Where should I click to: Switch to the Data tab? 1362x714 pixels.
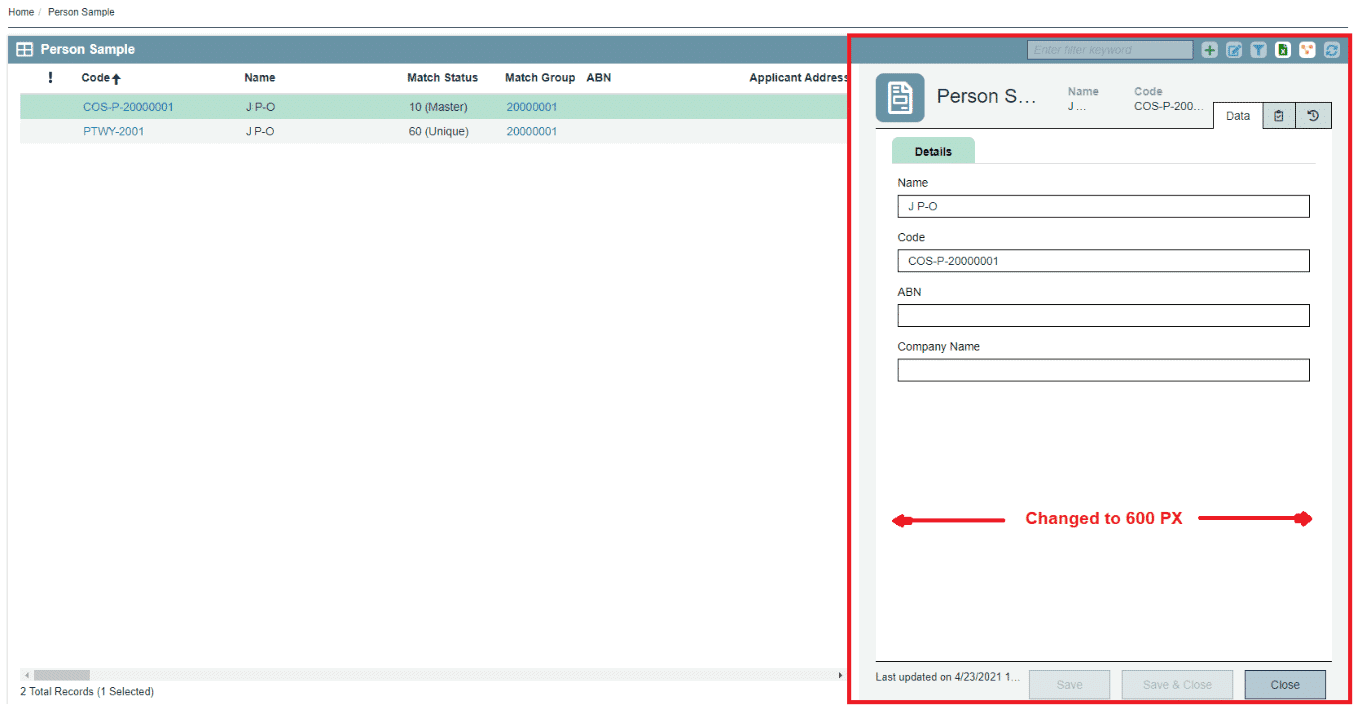(1238, 116)
